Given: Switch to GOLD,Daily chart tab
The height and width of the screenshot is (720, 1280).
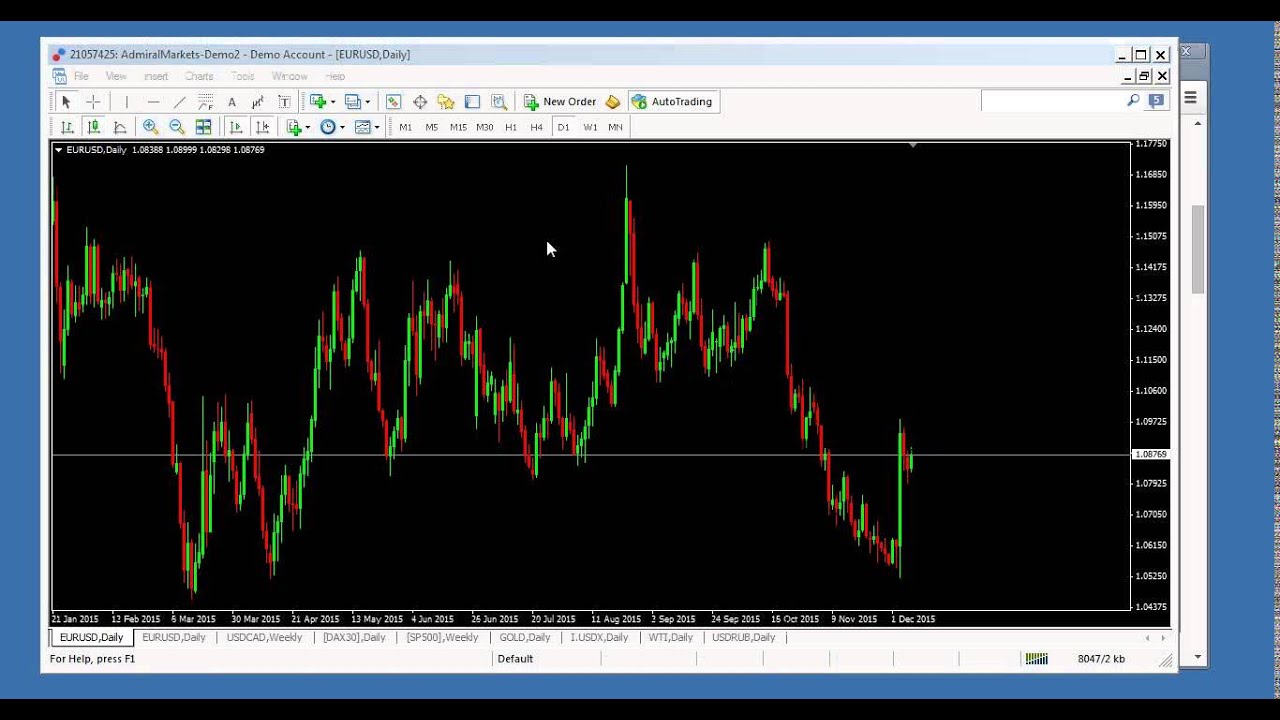Looking at the screenshot, I should pyautogui.click(x=525, y=637).
